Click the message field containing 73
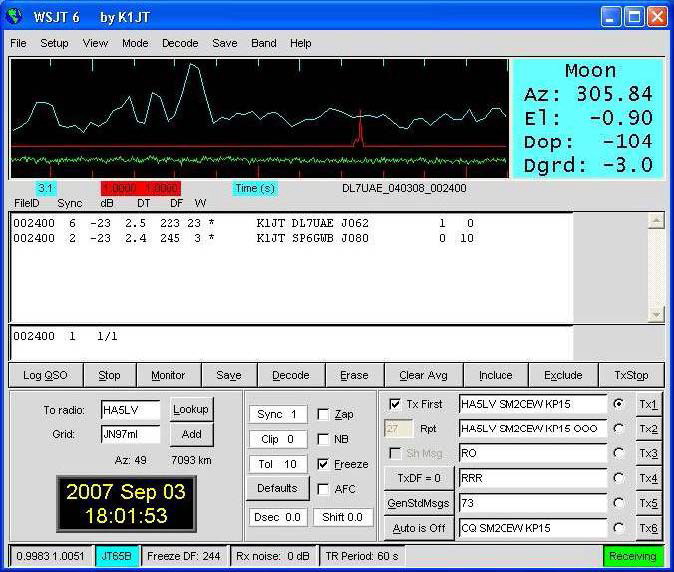674x572 pixels. 533,503
